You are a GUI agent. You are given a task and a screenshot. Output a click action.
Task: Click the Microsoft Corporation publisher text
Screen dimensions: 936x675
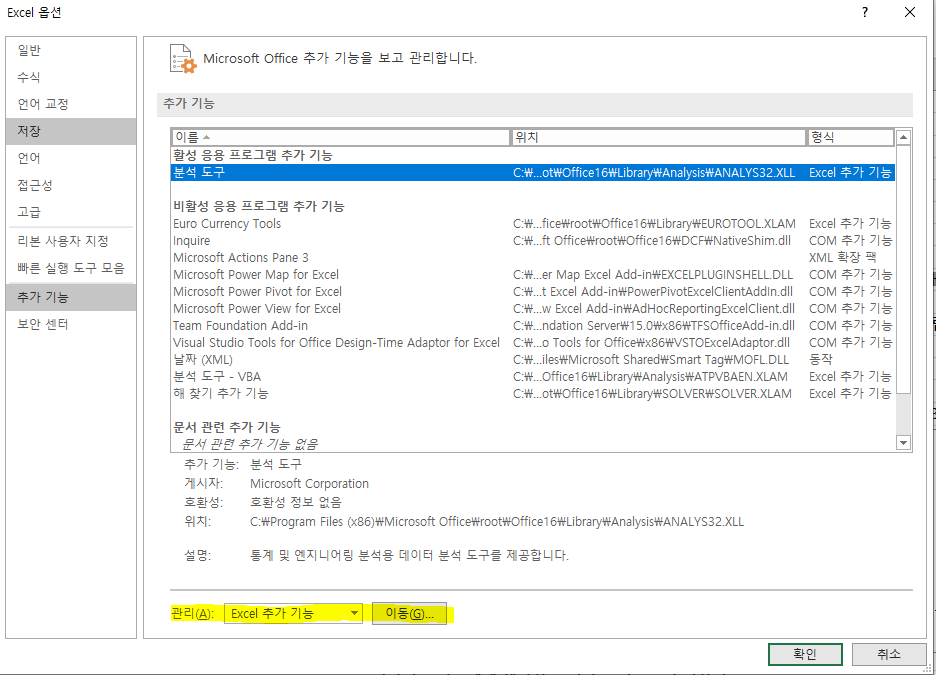click(x=309, y=483)
